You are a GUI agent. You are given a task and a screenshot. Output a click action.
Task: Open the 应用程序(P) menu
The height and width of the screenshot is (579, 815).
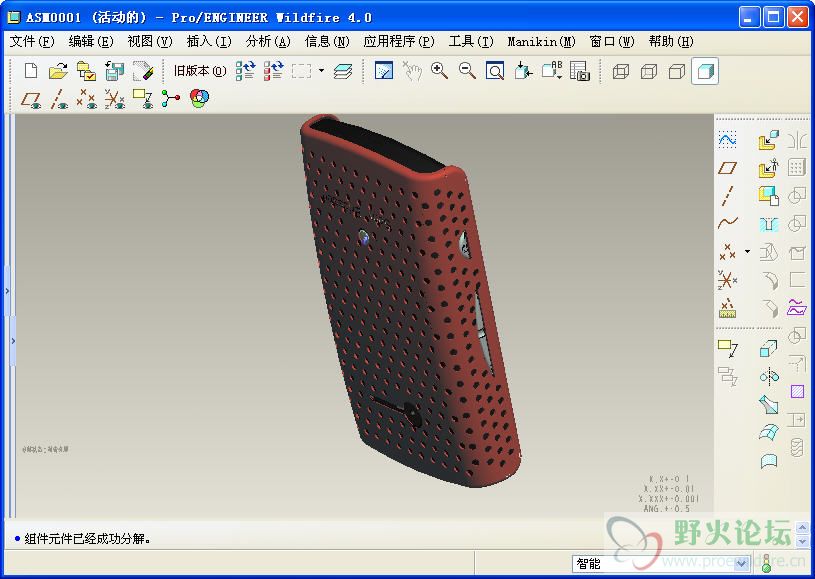click(399, 41)
